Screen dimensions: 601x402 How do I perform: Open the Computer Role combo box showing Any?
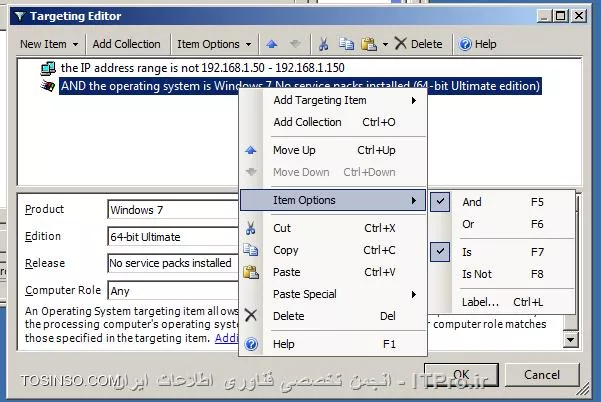click(x=173, y=291)
